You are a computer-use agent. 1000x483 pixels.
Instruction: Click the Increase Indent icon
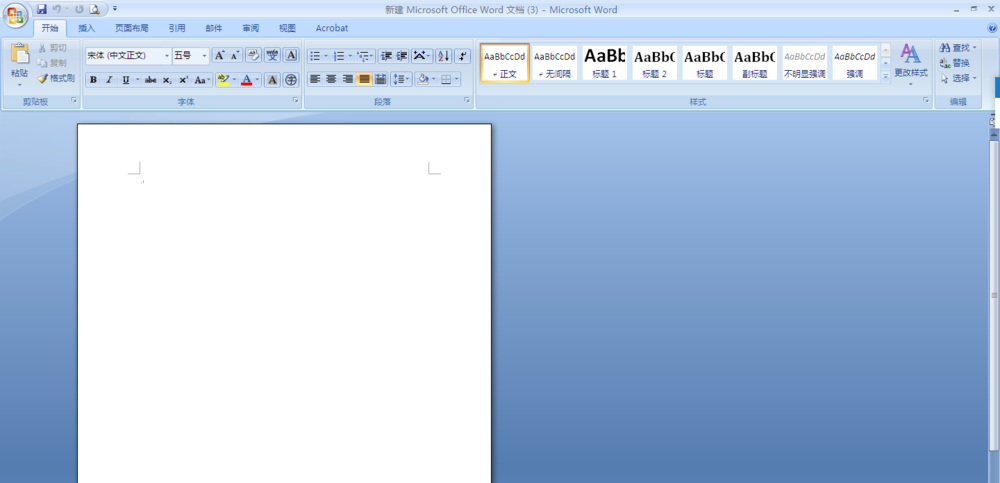[x=402, y=56]
